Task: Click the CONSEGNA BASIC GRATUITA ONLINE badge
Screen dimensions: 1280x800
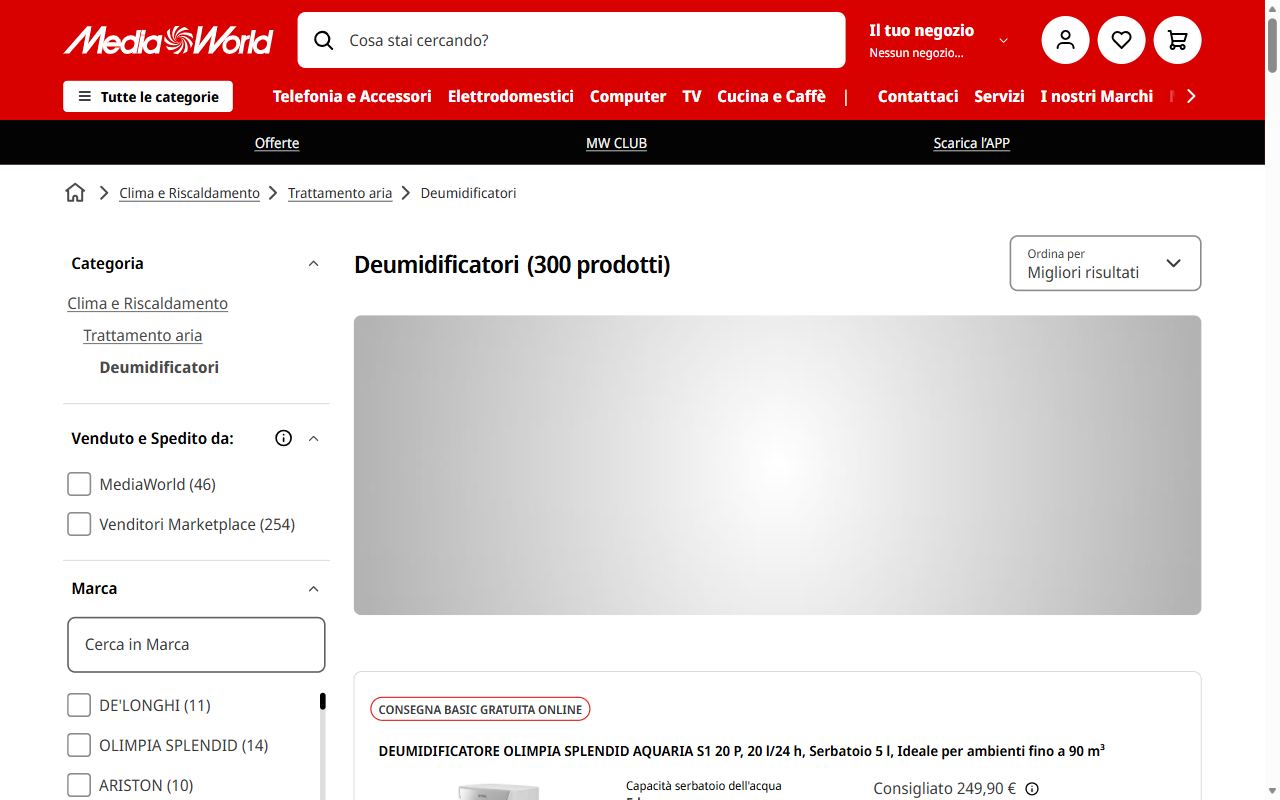Action: coord(480,709)
